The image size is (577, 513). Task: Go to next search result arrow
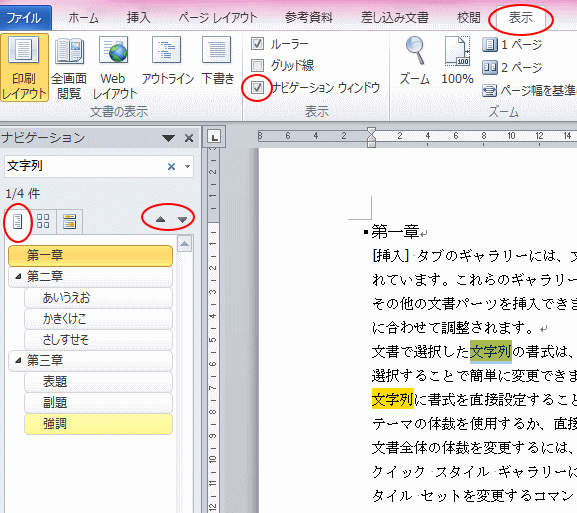click(x=182, y=220)
